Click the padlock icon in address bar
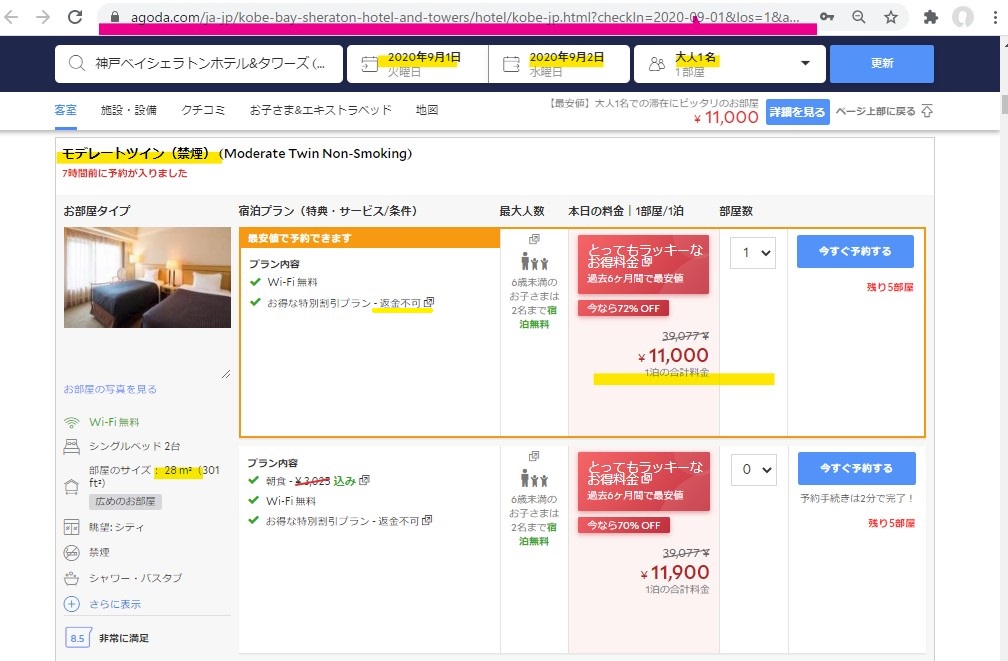Screen dimensions: 1008x661 point(115,17)
